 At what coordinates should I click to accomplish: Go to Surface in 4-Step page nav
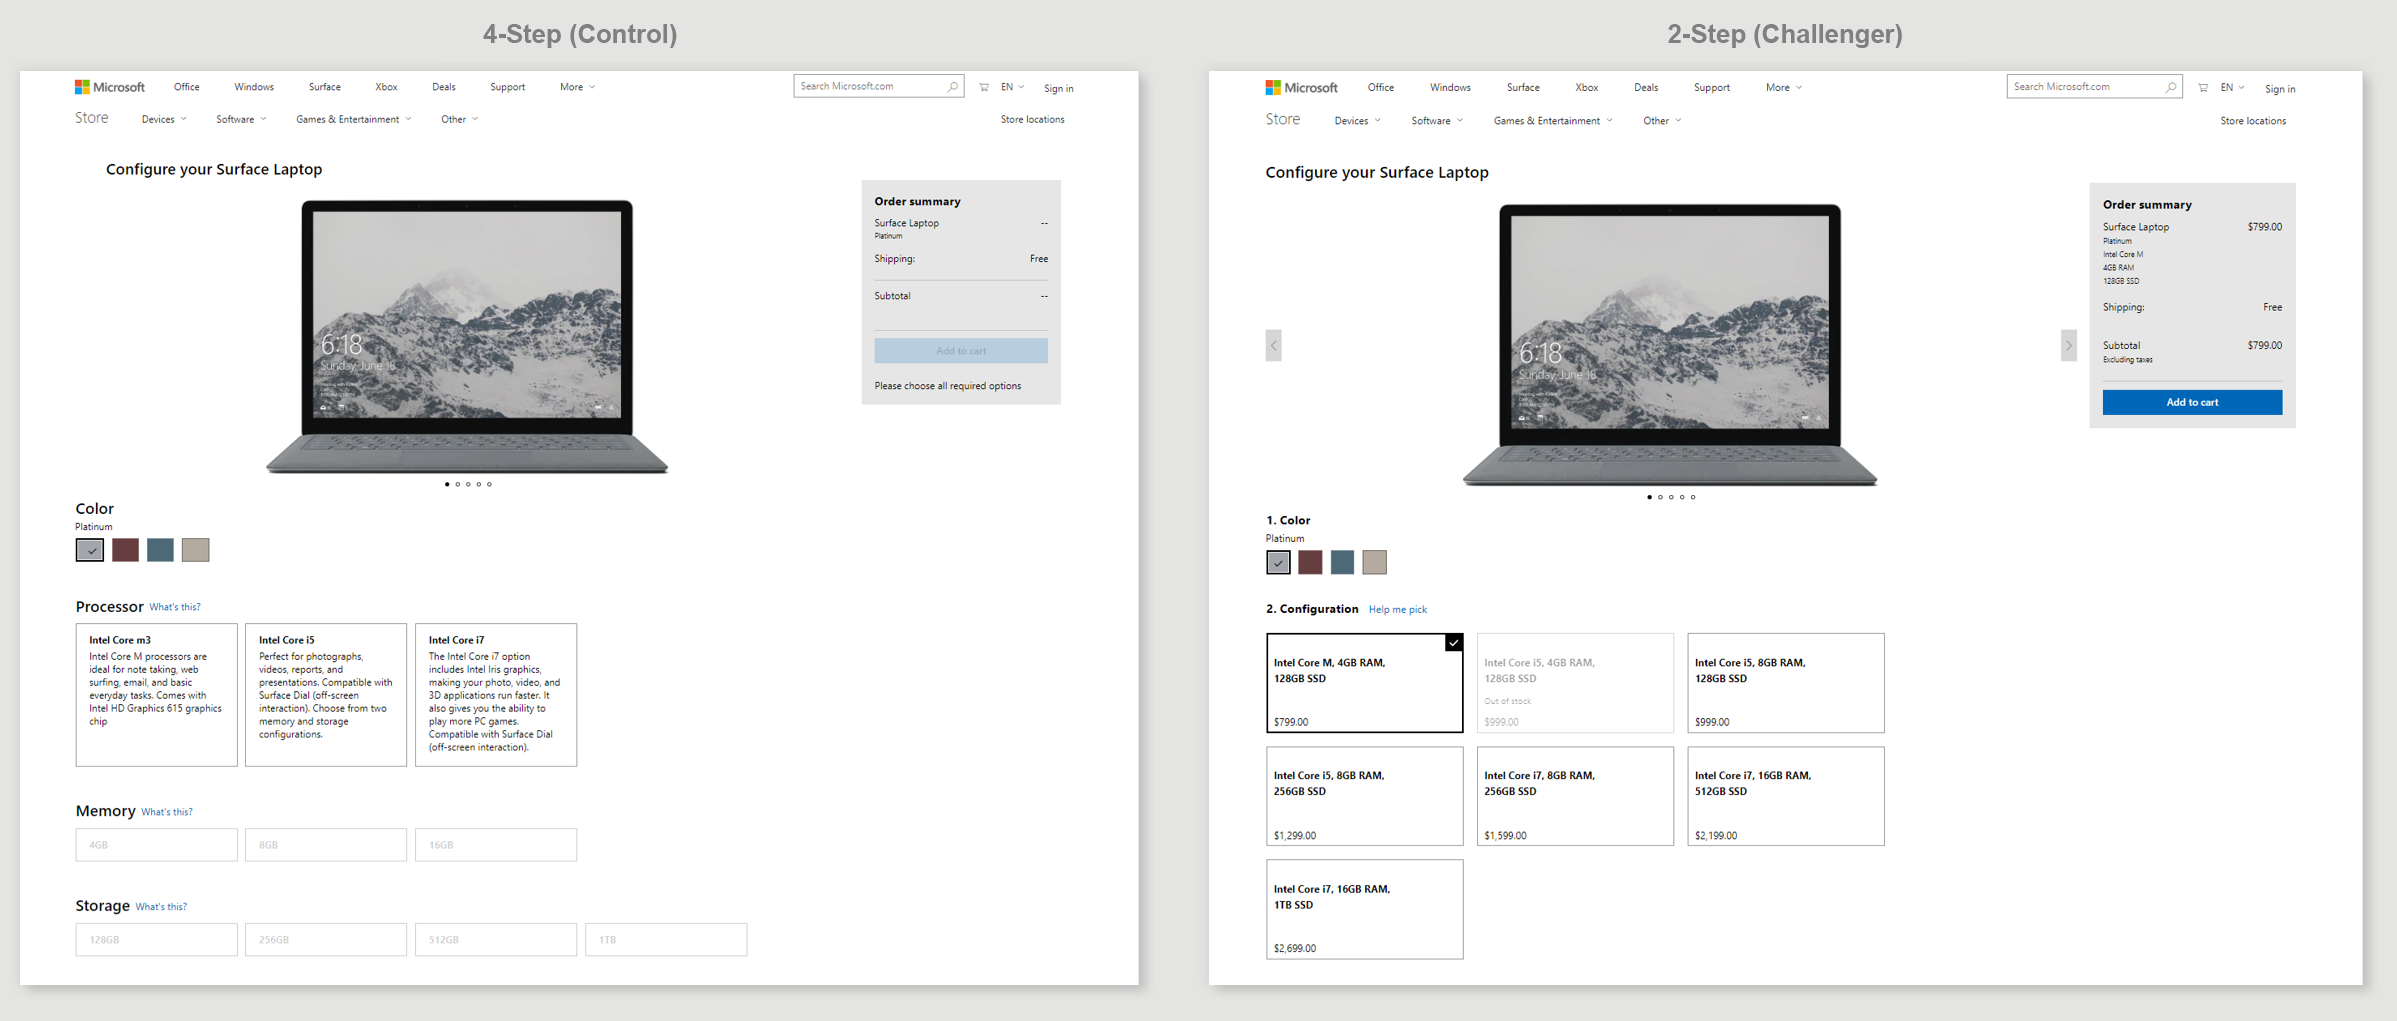pyautogui.click(x=325, y=87)
